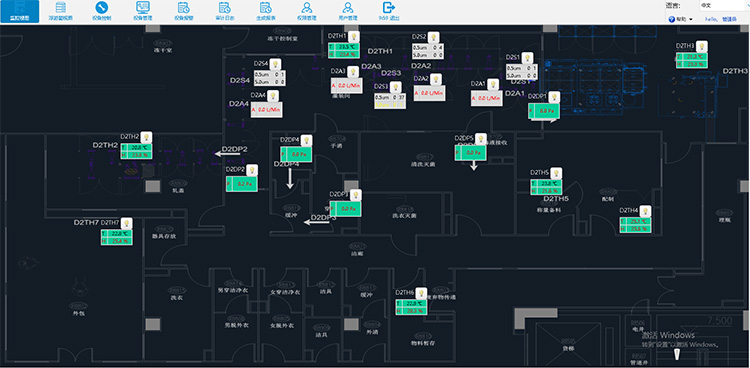
Task: Expand the 帮助 help dropdown arrow
Action: tap(691, 19)
